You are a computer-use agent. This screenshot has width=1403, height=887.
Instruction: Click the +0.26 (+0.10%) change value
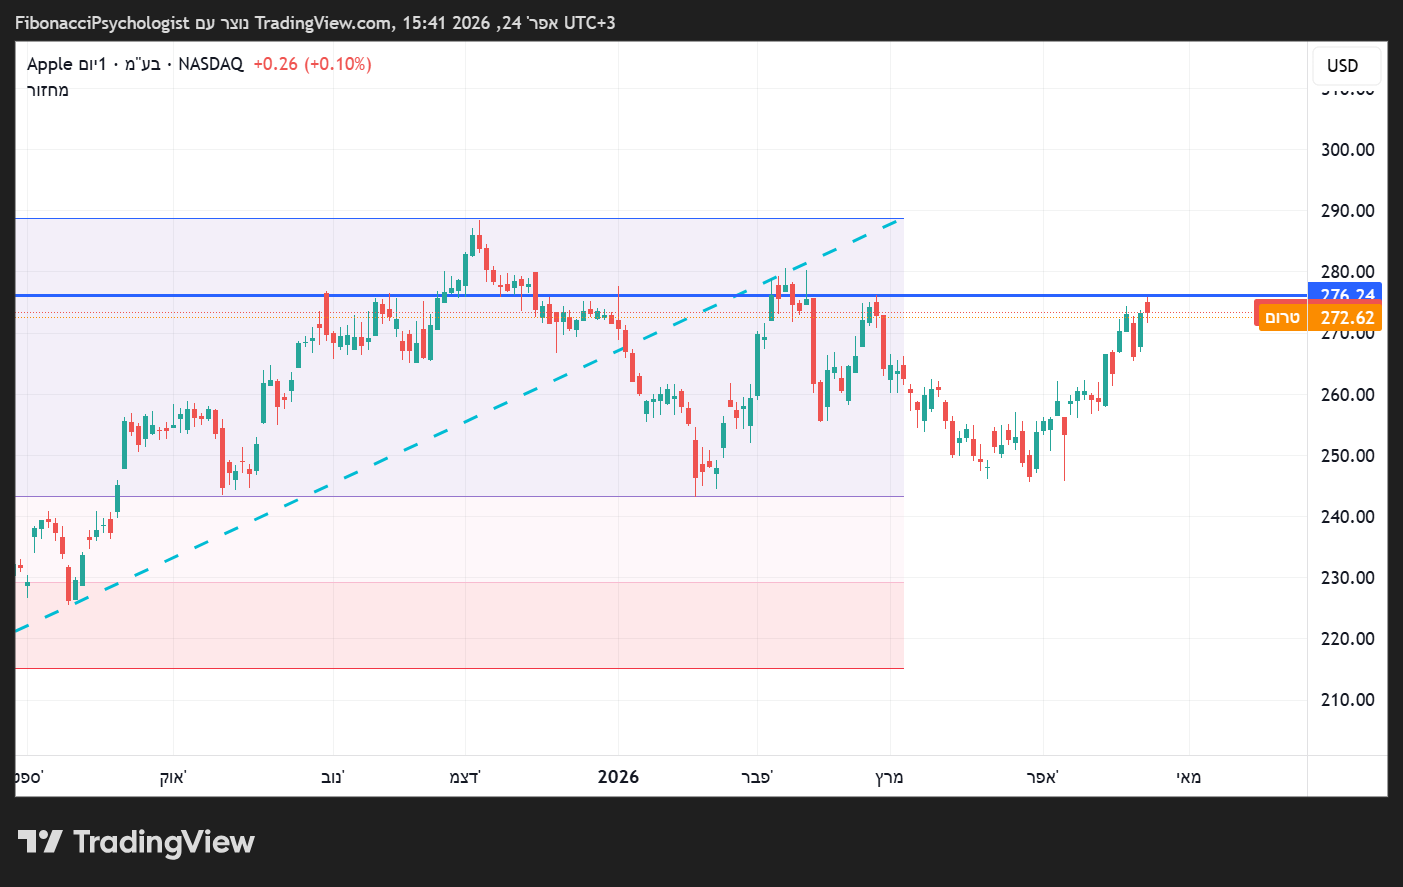point(312,64)
